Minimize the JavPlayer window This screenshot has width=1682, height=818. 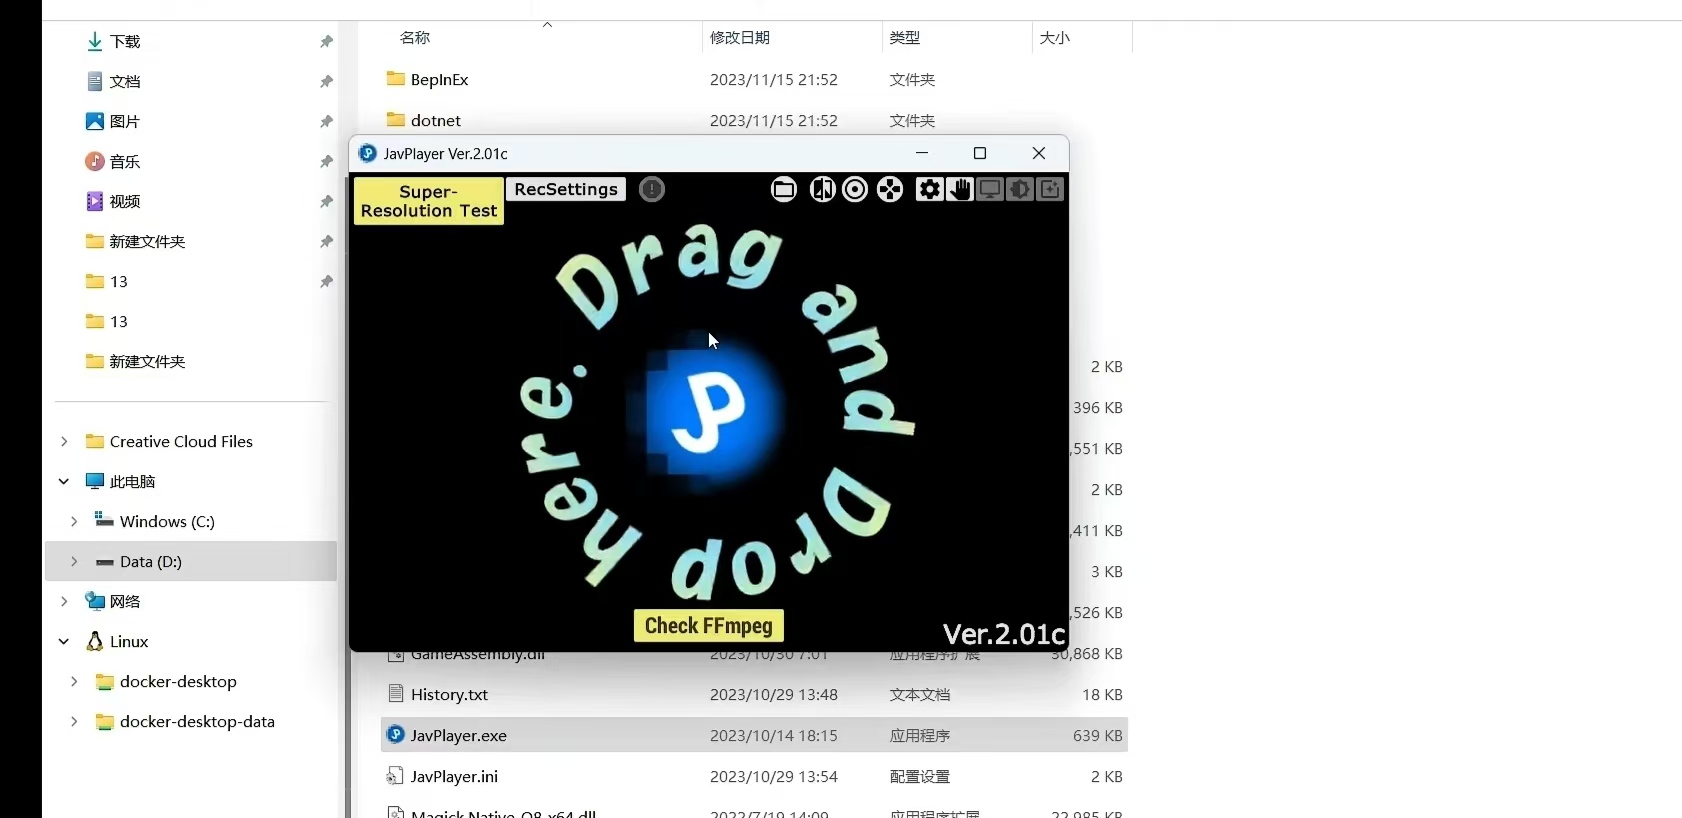pyautogui.click(x=922, y=153)
